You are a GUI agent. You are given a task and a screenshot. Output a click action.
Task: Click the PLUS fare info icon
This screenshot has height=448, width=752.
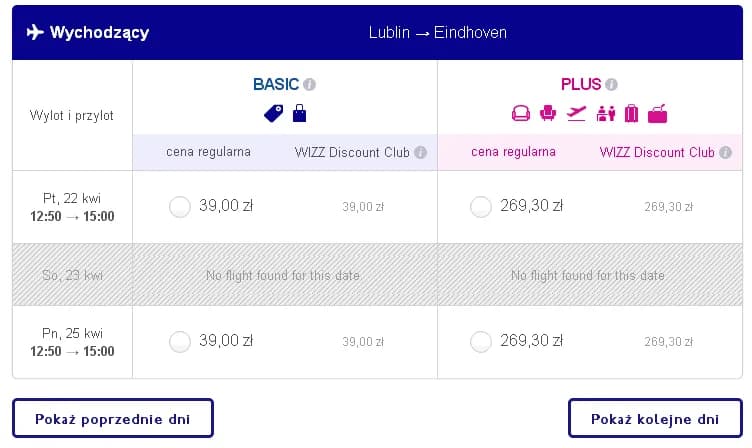point(612,85)
